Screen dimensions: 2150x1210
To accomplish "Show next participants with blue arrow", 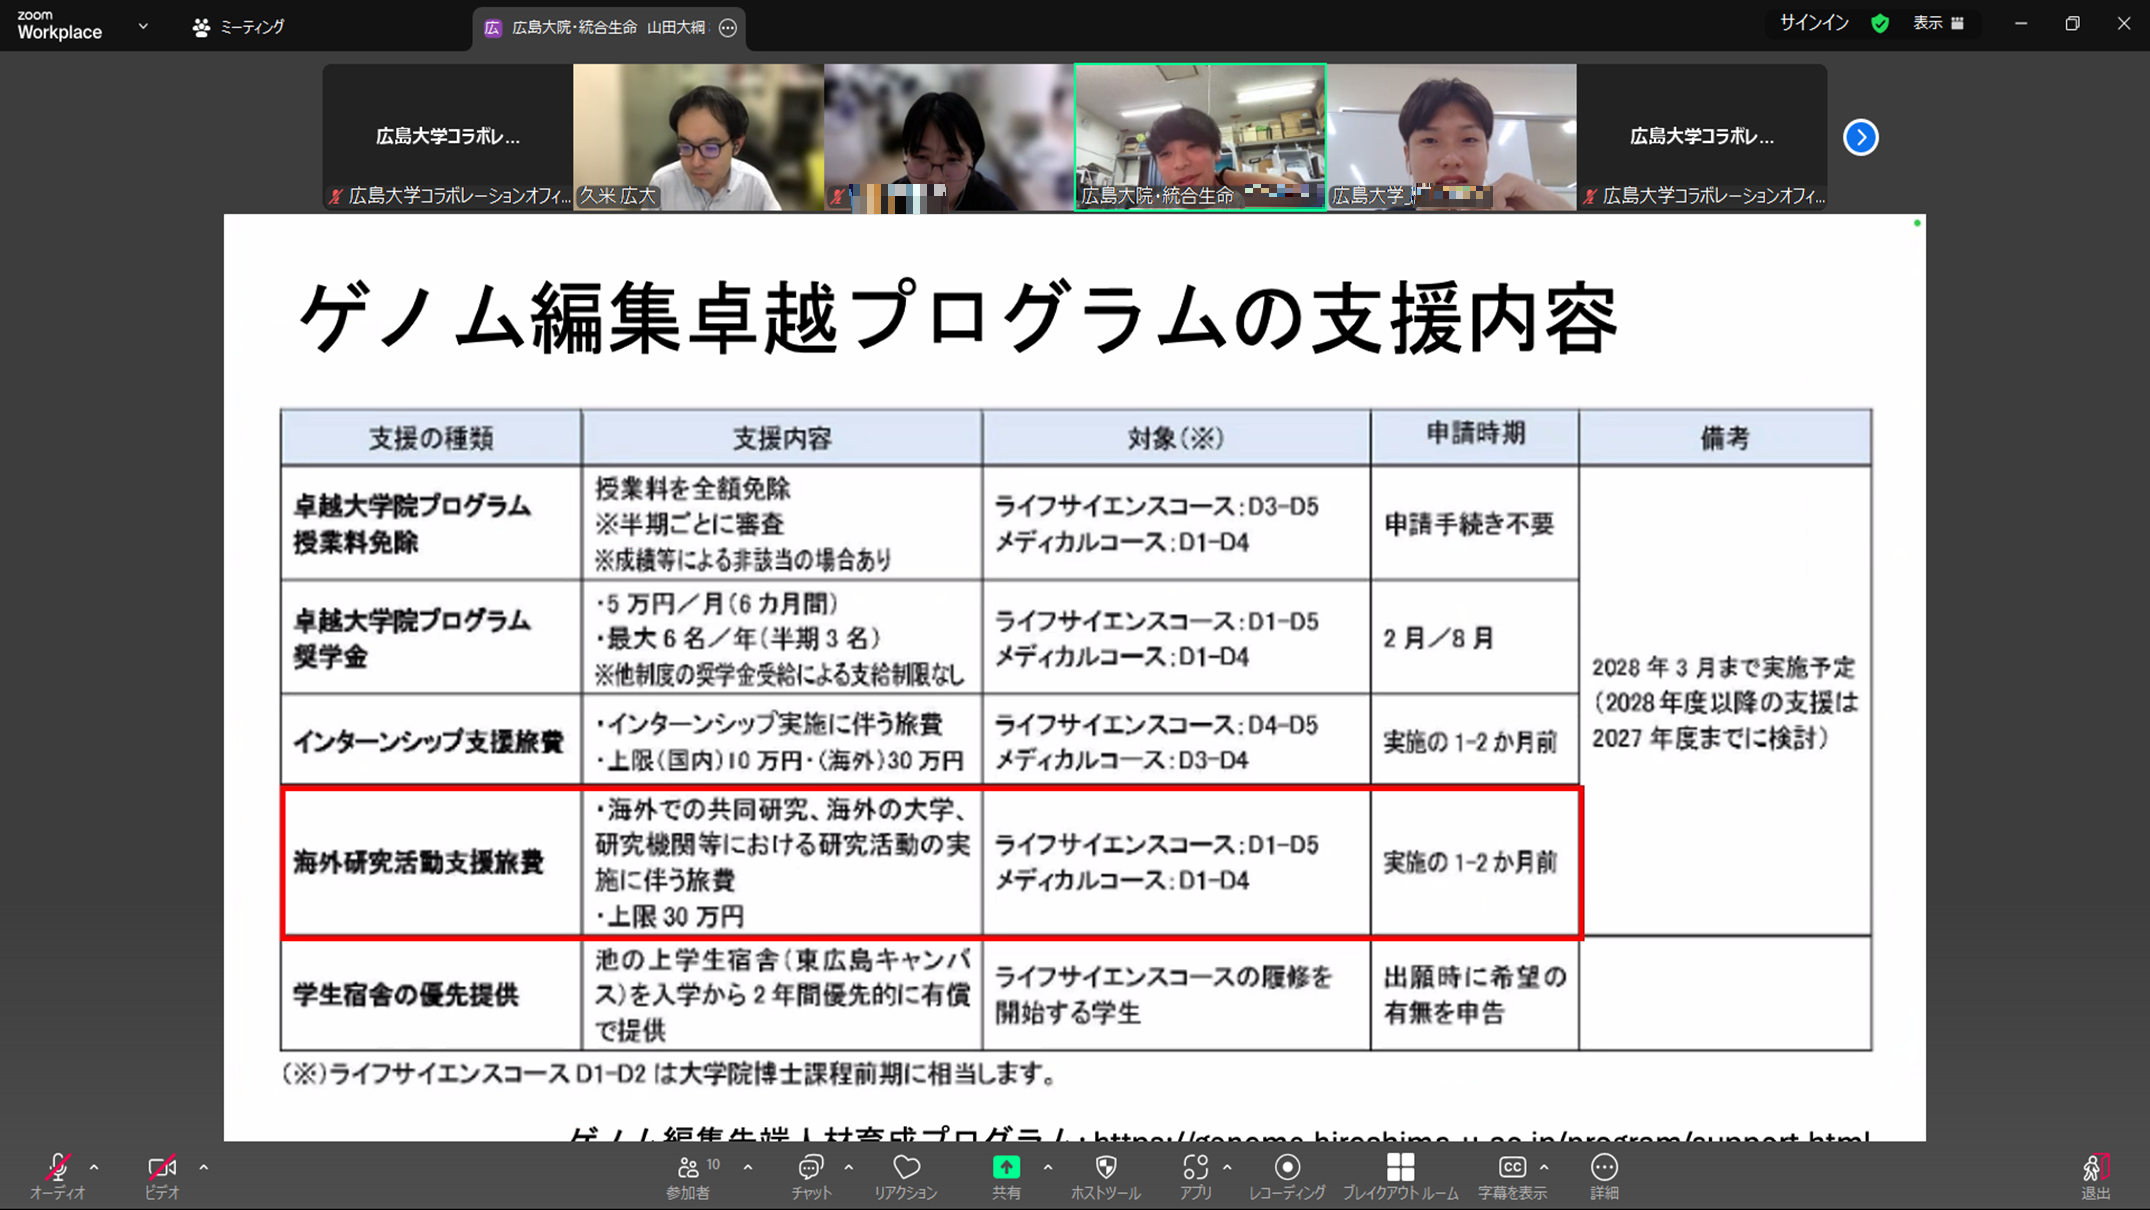I will point(1860,137).
